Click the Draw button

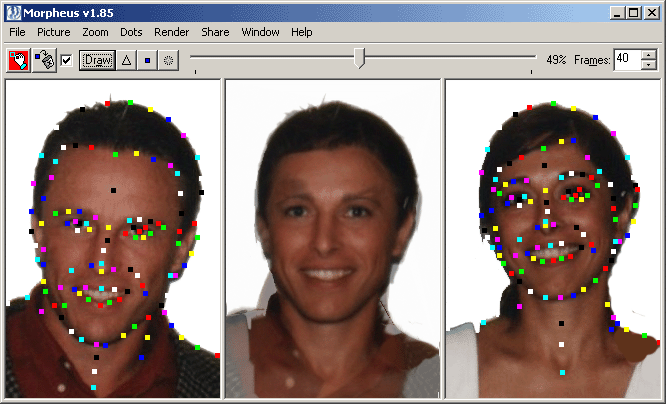point(98,60)
